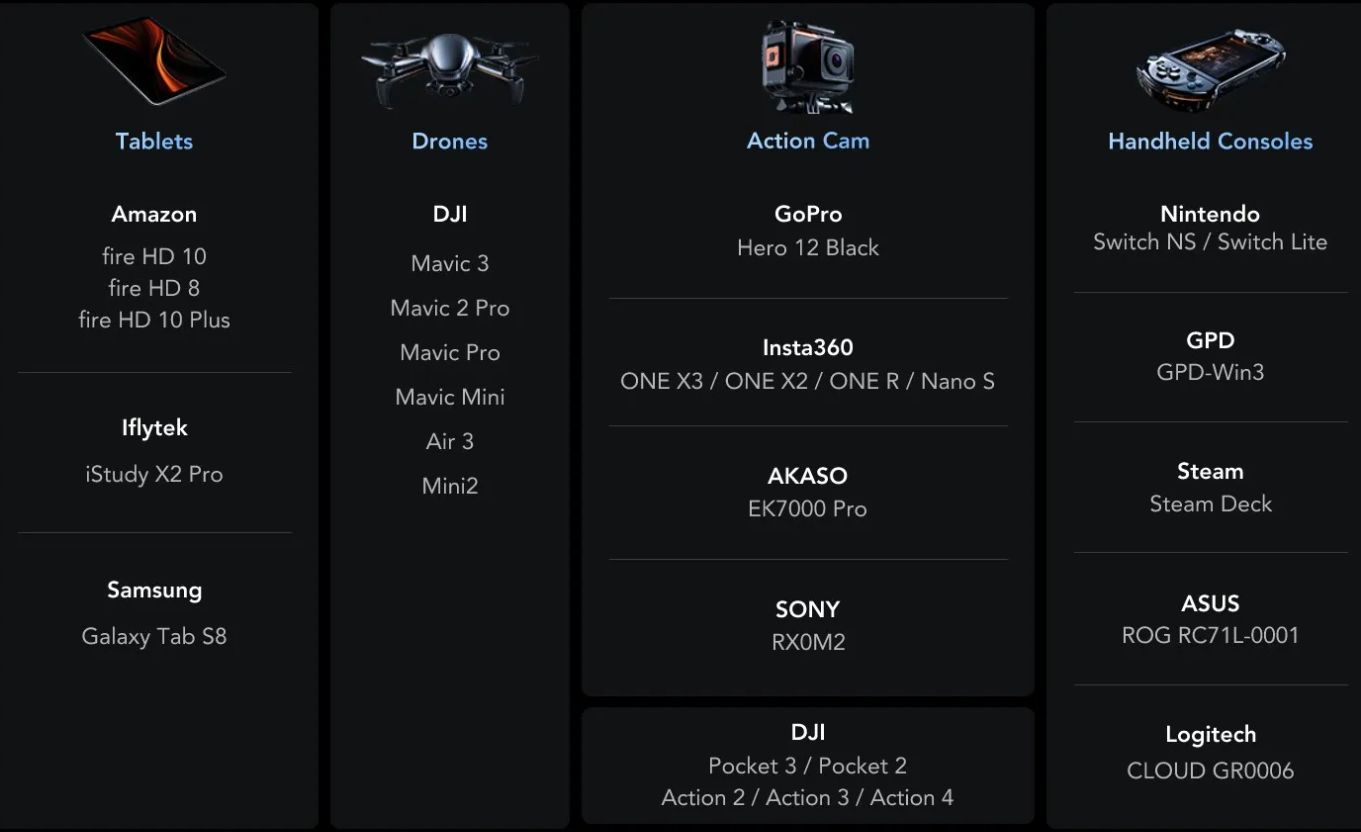Image resolution: width=1361 pixels, height=832 pixels.
Task: Select the Galaxy Tab S8 model
Action: click(154, 637)
